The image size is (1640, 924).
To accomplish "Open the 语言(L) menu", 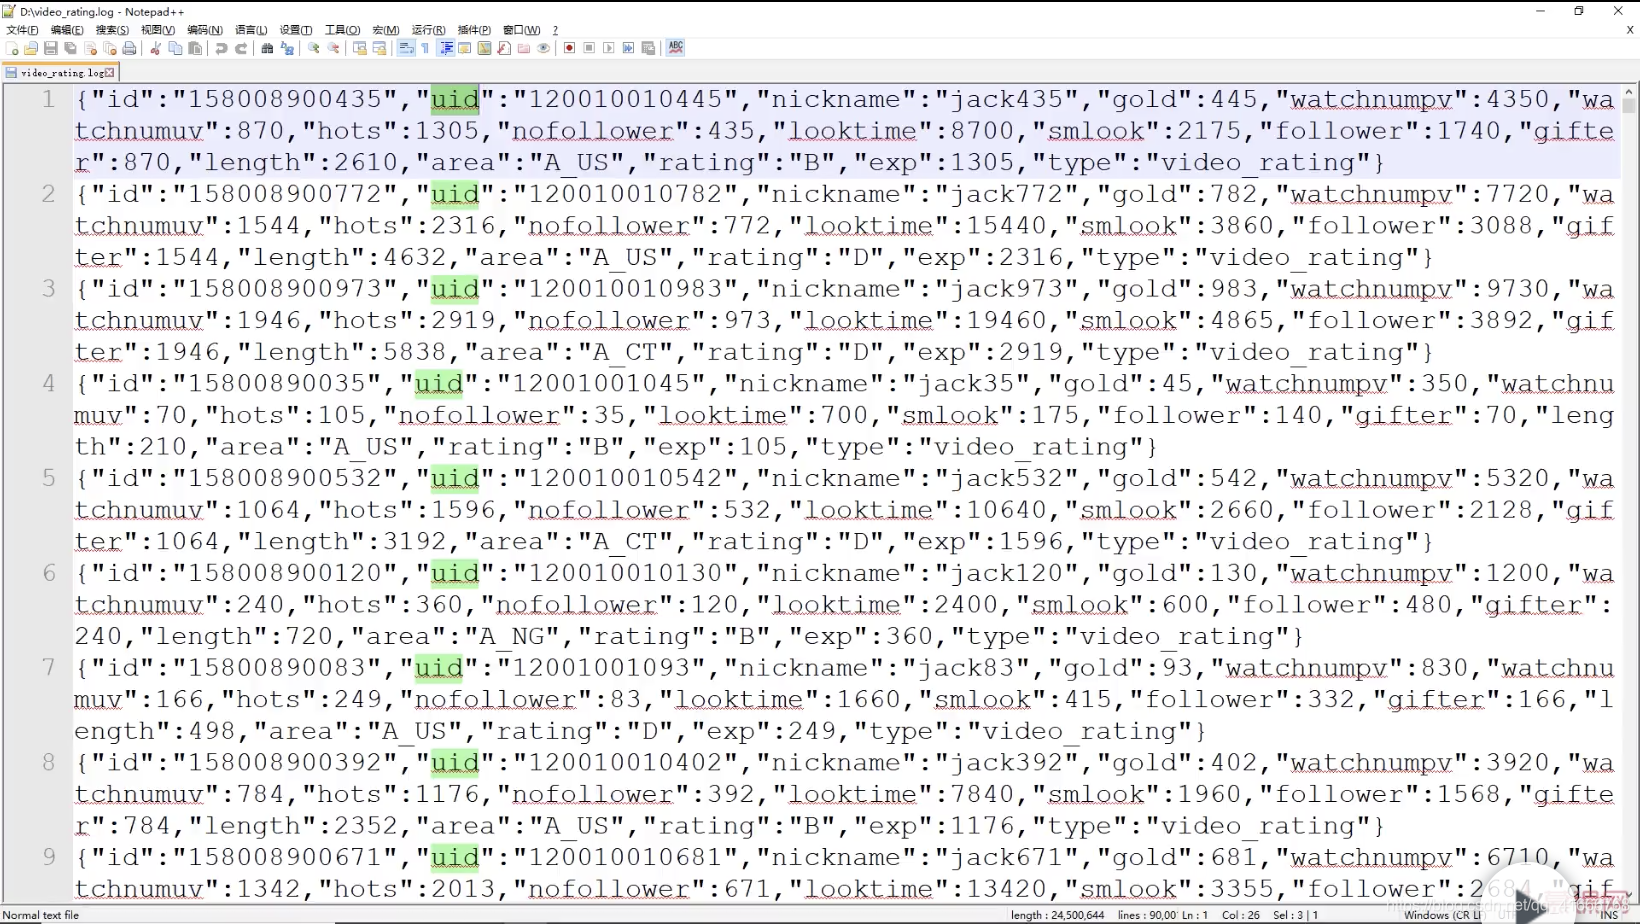I will pyautogui.click(x=251, y=30).
